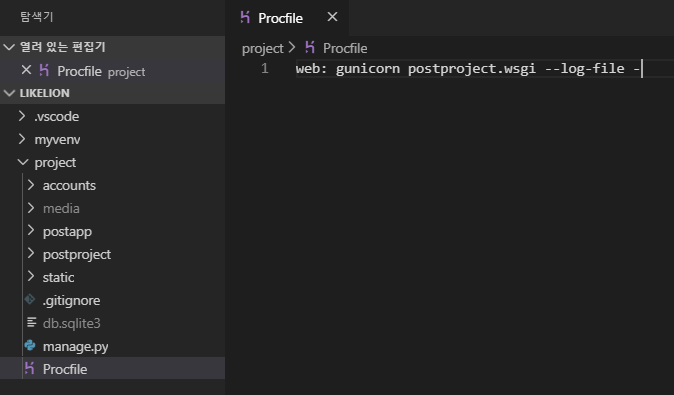Screen dimensions: 674x395
Task: Place the cursor in the gunicorn command line
Action: 469,69
